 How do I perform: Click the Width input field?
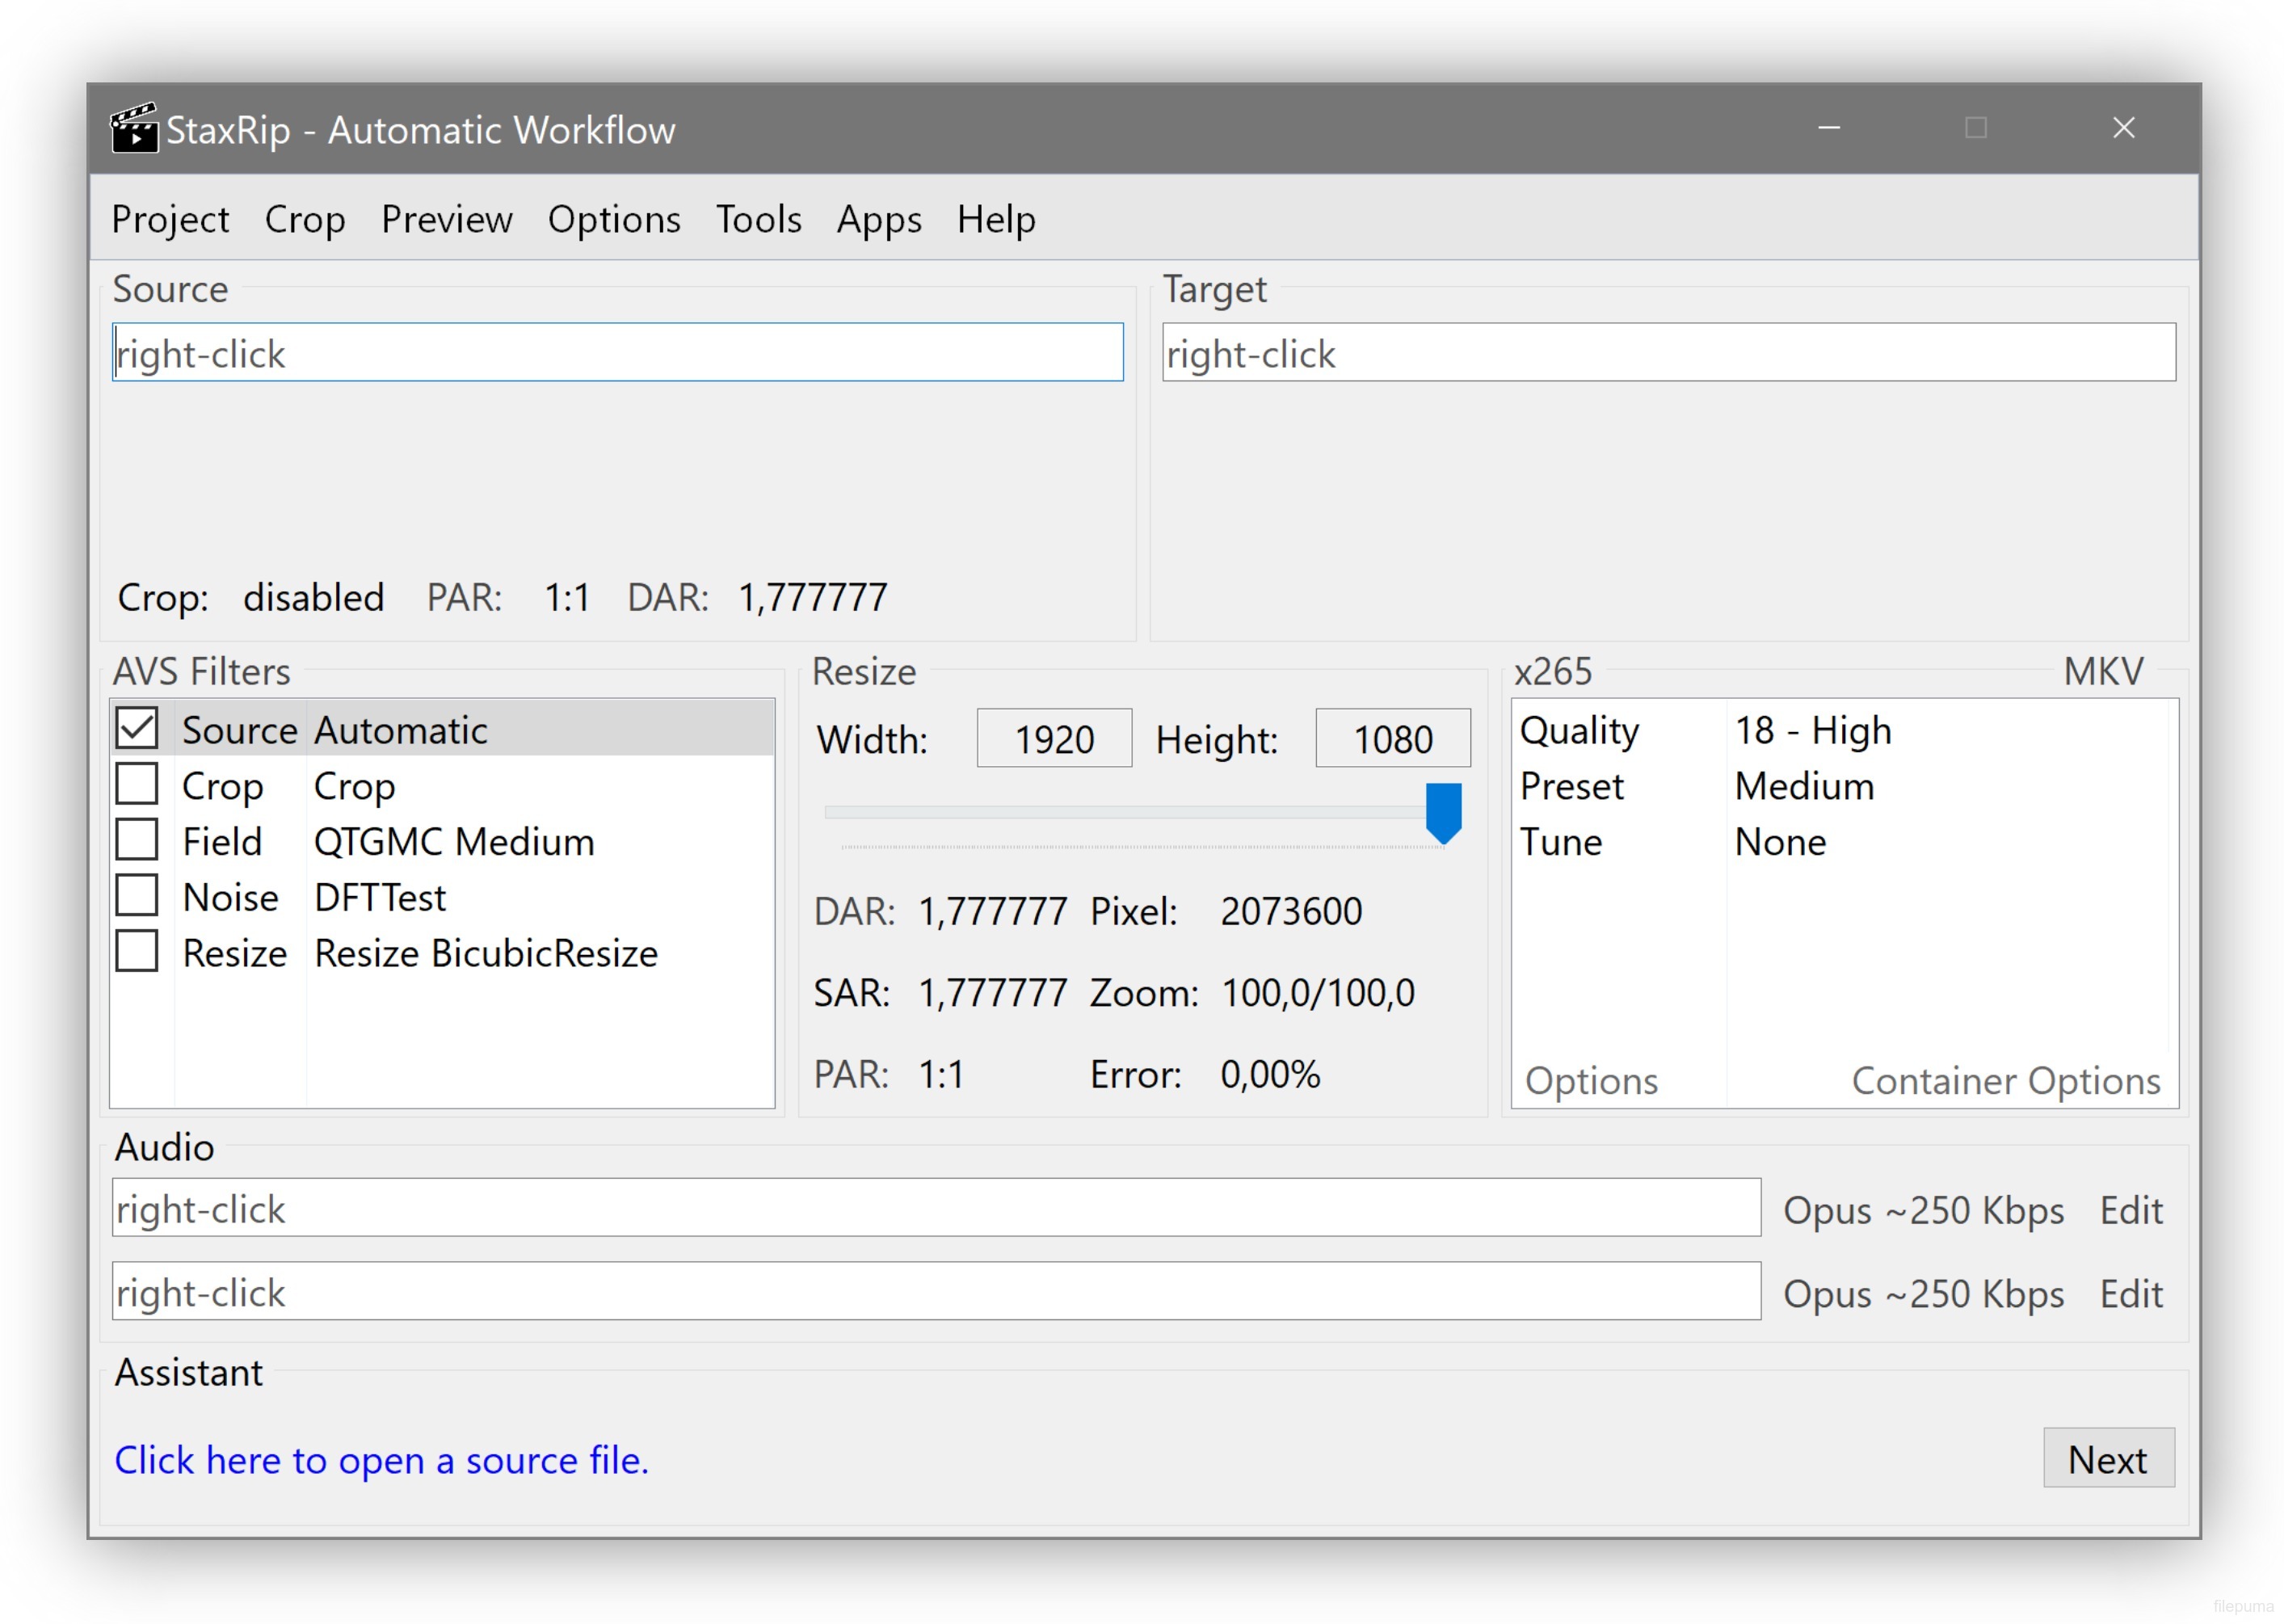tap(1053, 739)
